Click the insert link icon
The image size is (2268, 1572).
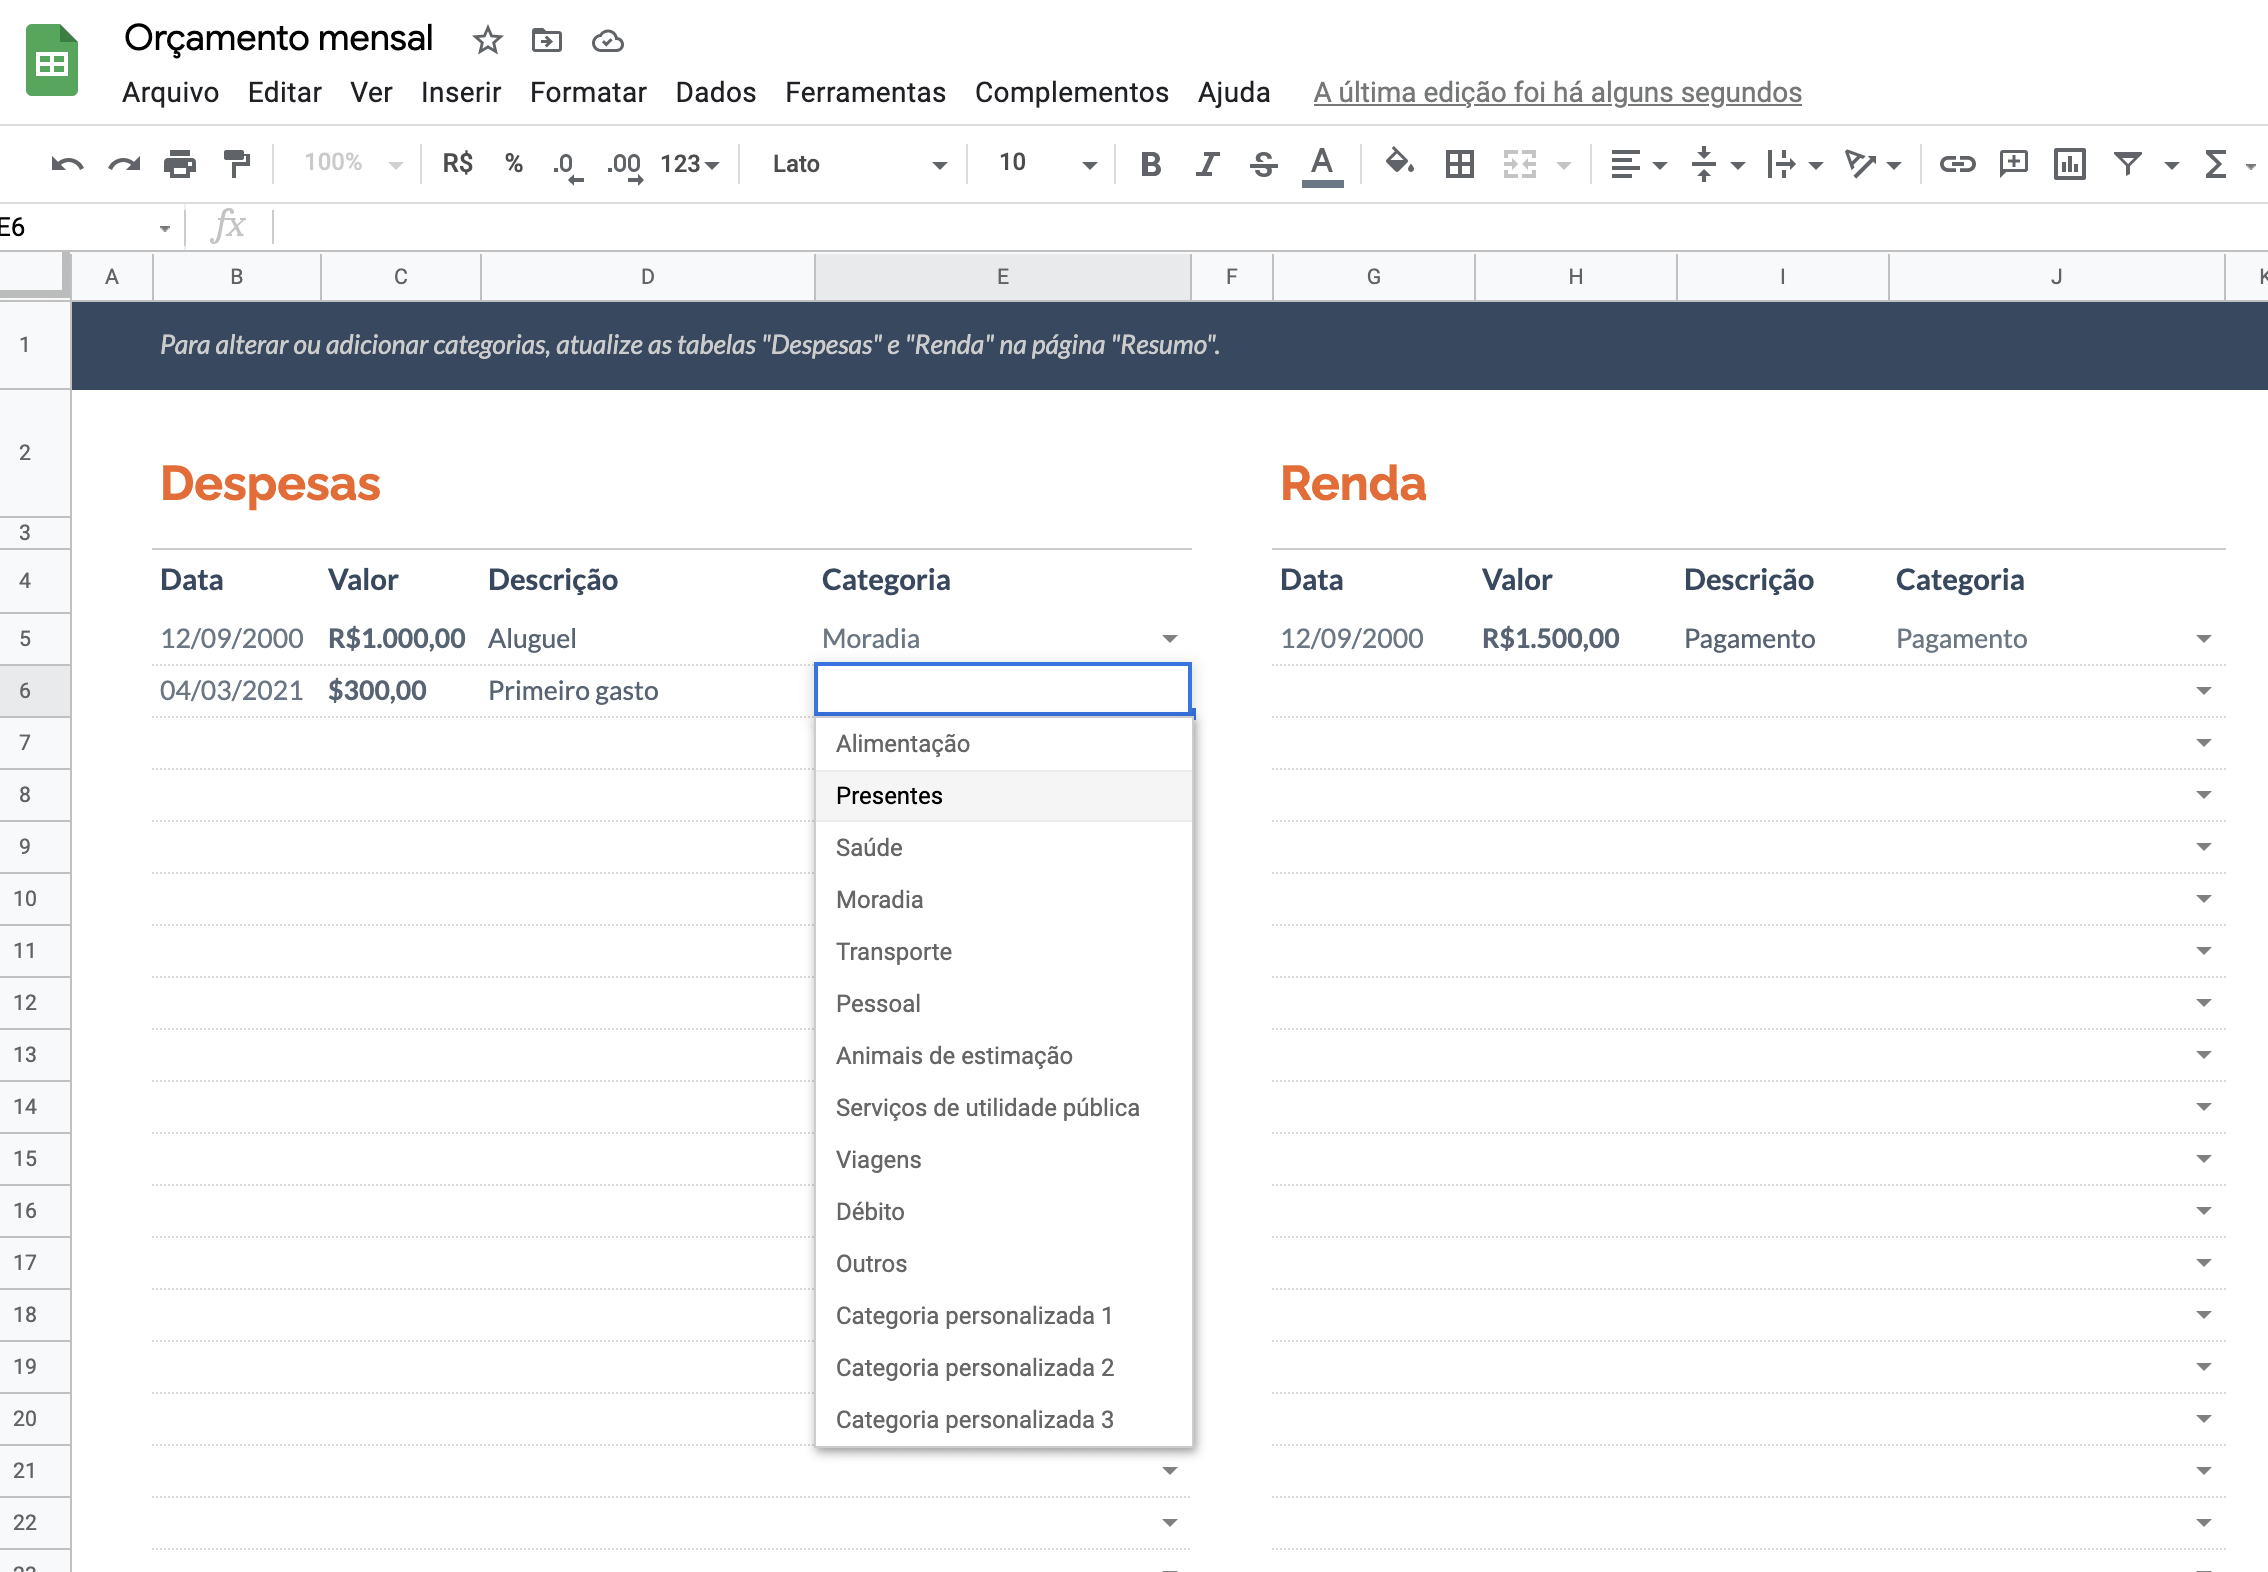(1957, 163)
